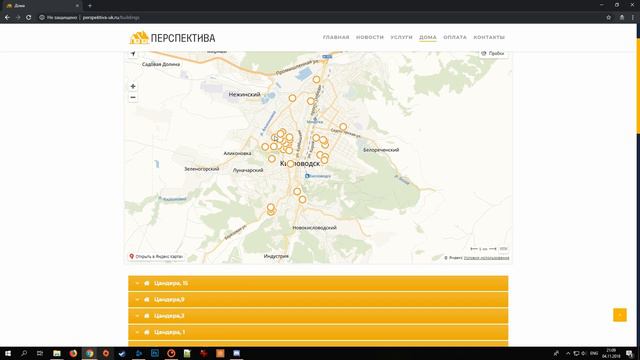The width and height of the screenshot is (640, 360).
Task: Open the Новости menu item
Action: pyautogui.click(x=370, y=37)
